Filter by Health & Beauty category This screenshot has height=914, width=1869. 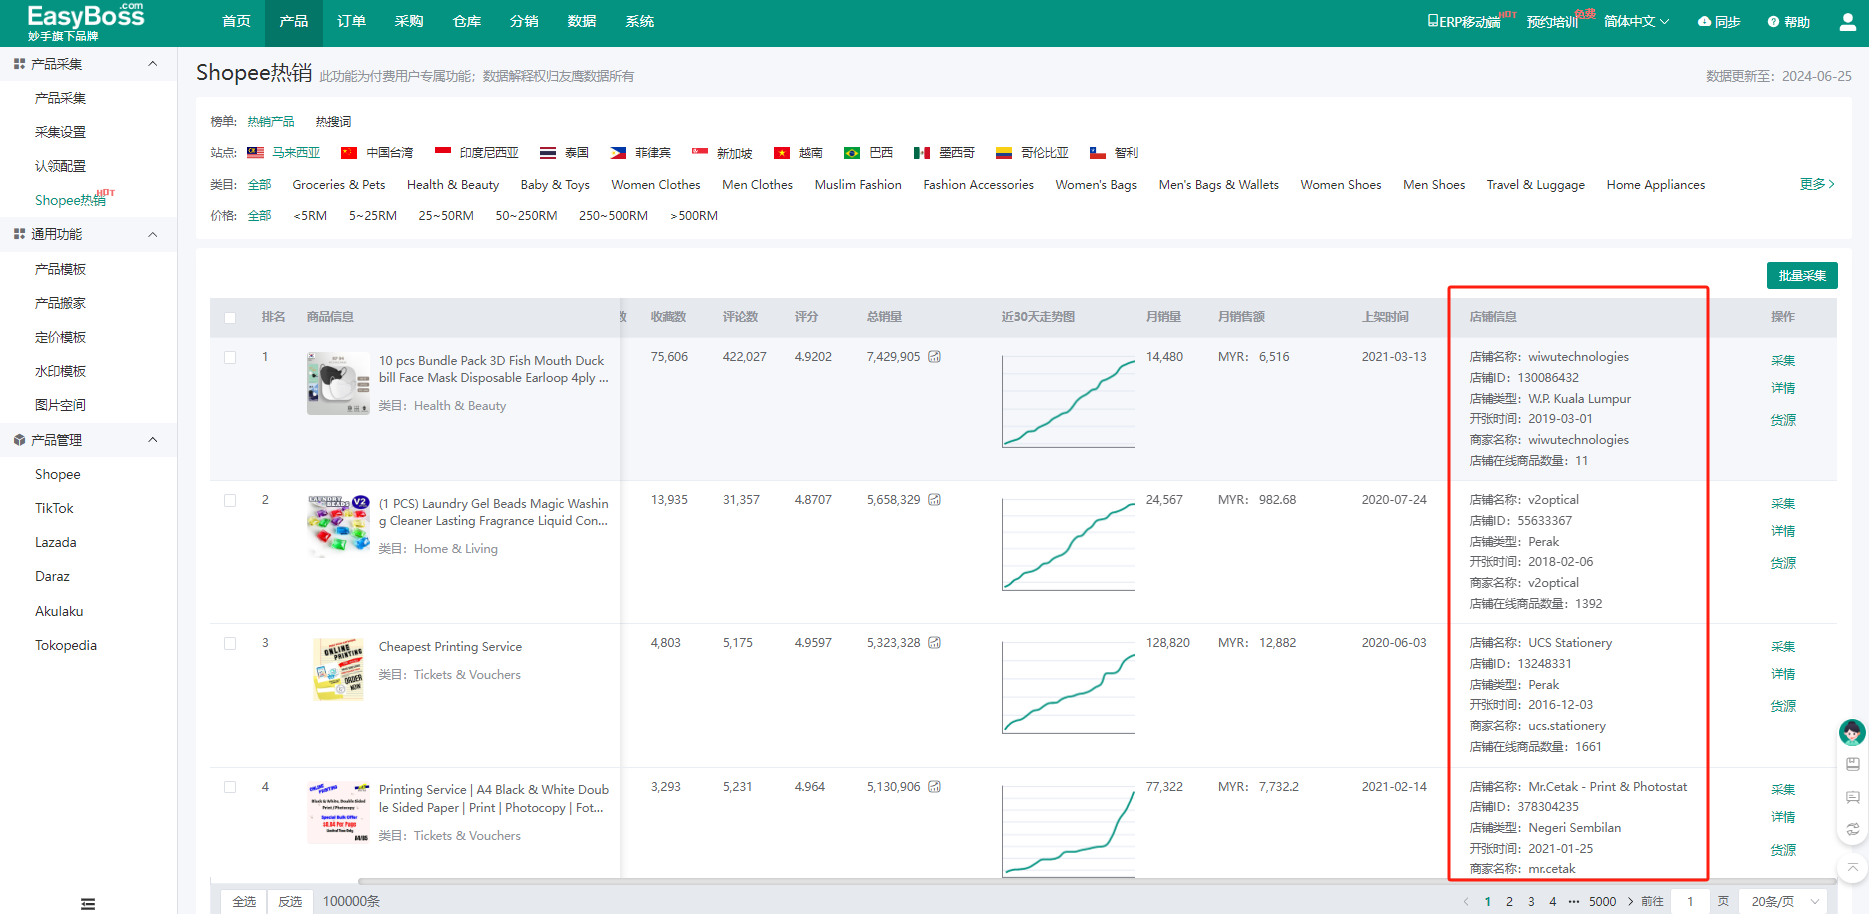[x=453, y=185]
